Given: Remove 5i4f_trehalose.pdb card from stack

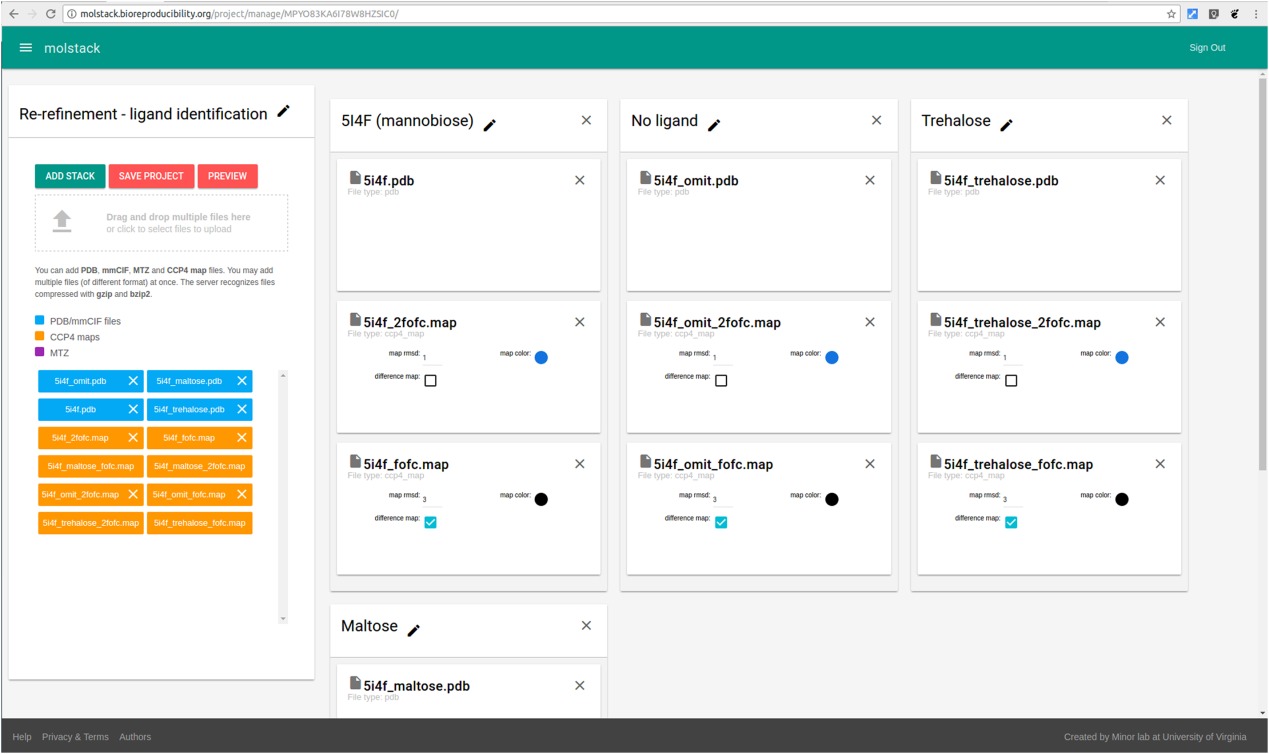Looking at the screenshot, I should [x=1160, y=180].
